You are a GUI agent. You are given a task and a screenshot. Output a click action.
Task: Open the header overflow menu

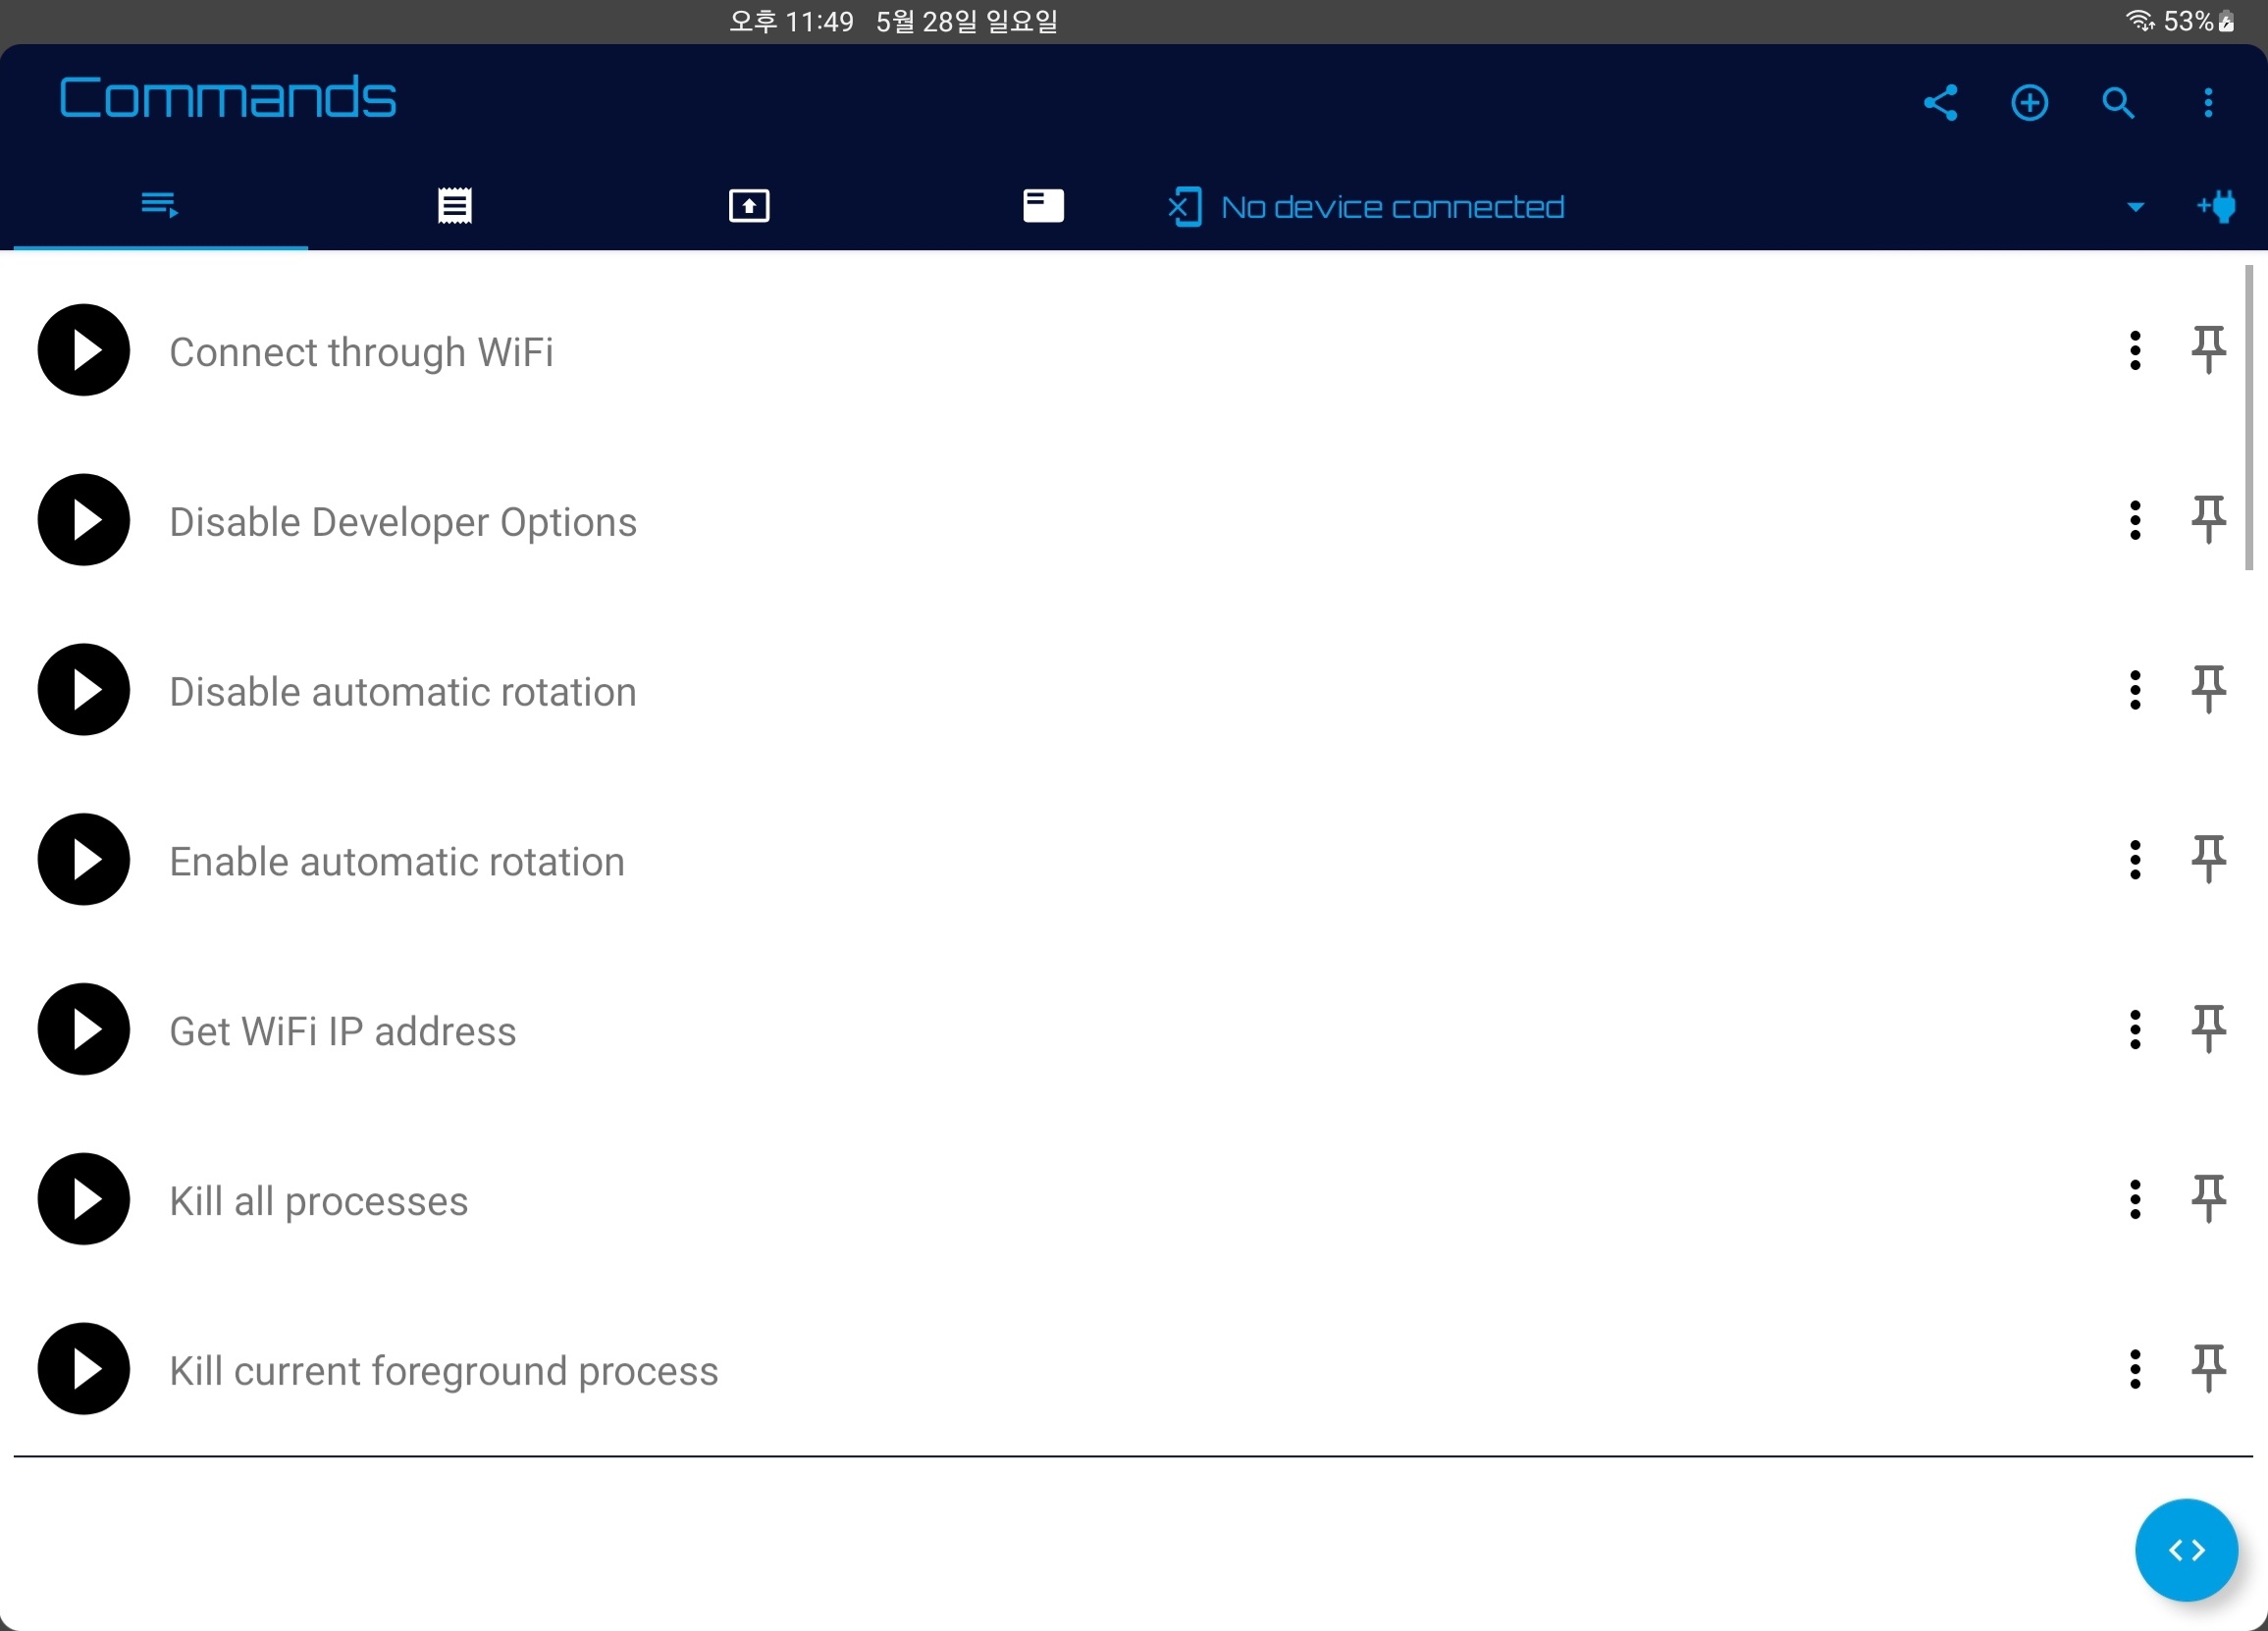click(2208, 103)
